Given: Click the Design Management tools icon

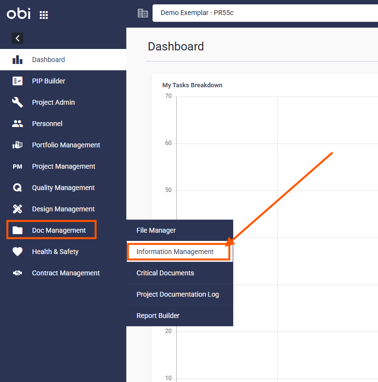Looking at the screenshot, I should coord(17,209).
